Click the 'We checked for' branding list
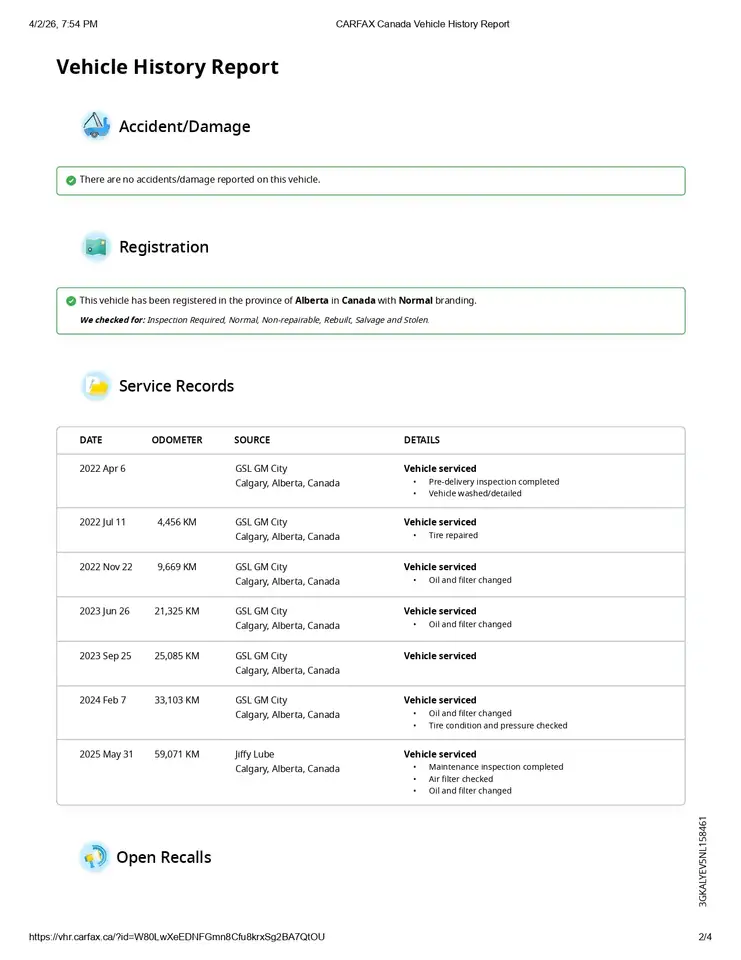This screenshot has height=960, width=741. [x=254, y=320]
